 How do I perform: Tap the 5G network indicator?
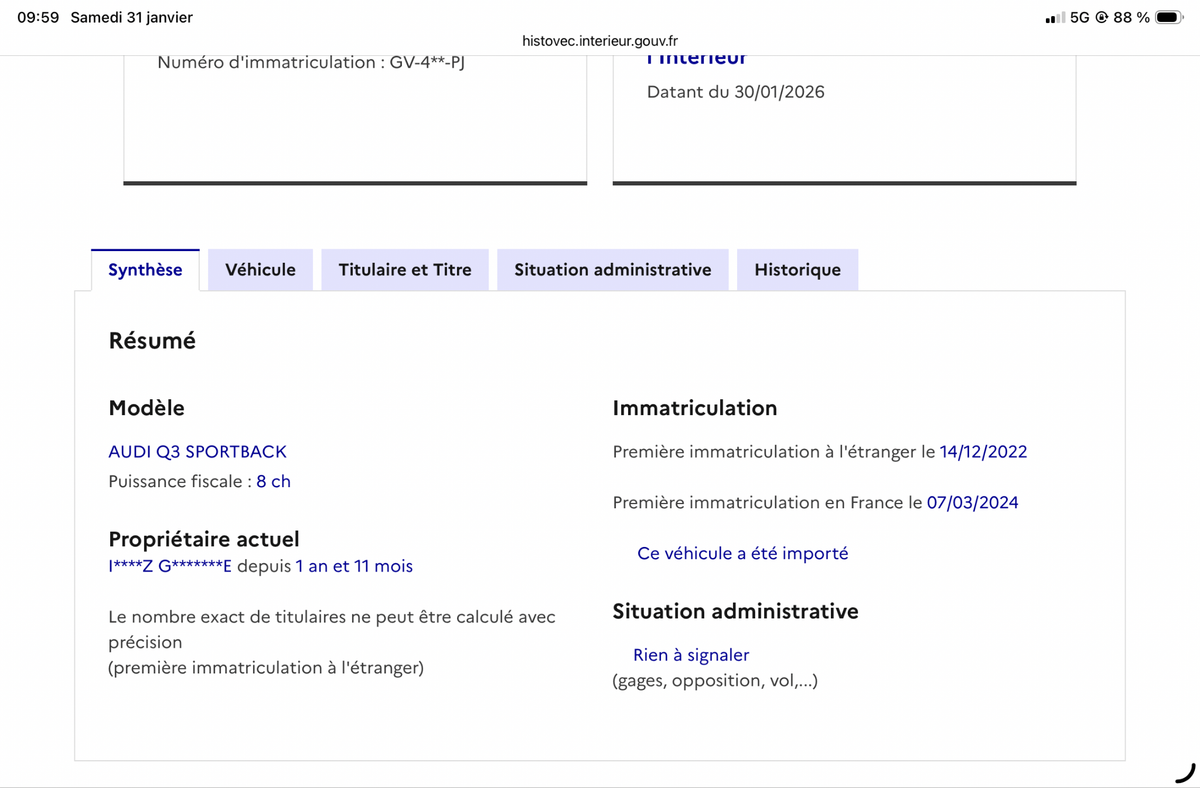click(x=1080, y=17)
